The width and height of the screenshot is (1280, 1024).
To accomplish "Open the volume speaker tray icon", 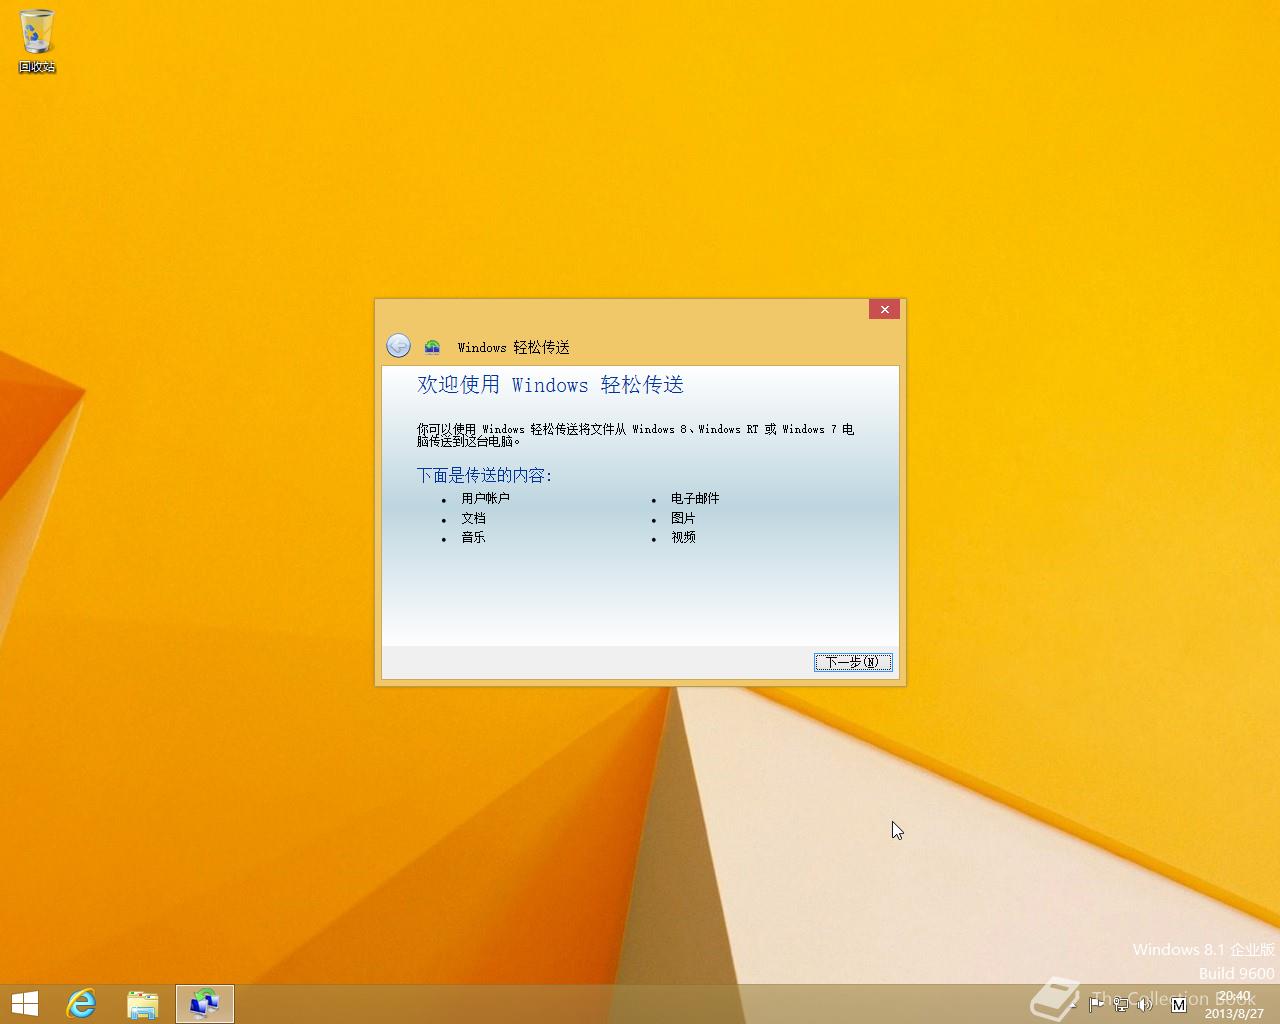I will tap(1144, 1005).
